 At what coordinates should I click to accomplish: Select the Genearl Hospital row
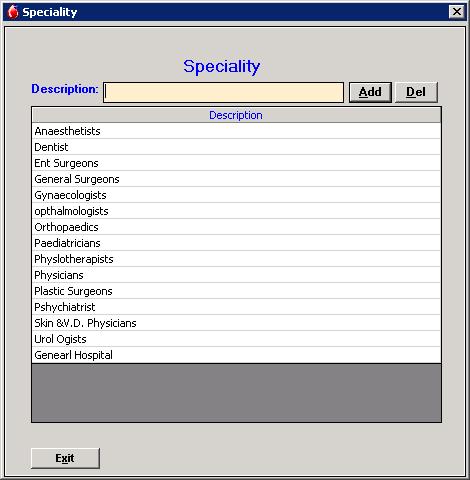click(236, 355)
